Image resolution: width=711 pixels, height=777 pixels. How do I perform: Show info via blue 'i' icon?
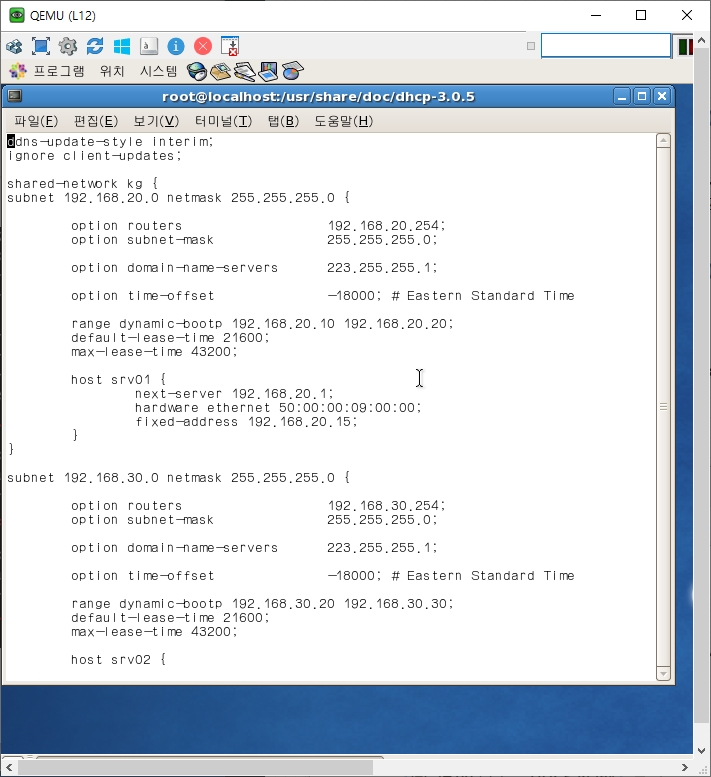pyautogui.click(x=176, y=47)
